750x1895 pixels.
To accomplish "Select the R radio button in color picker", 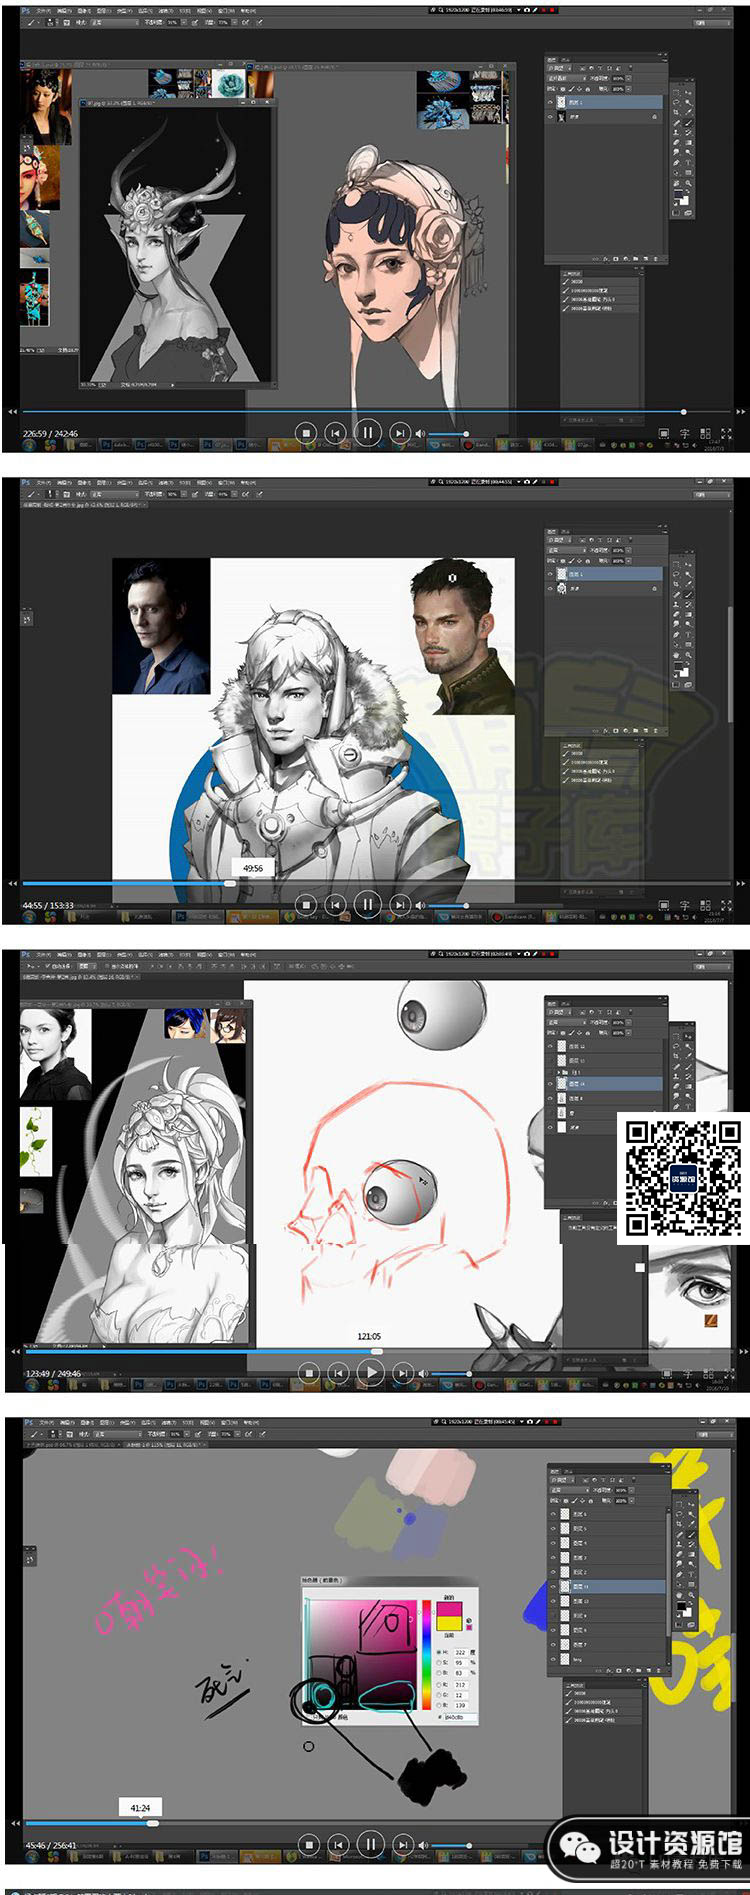I will point(438,1685).
